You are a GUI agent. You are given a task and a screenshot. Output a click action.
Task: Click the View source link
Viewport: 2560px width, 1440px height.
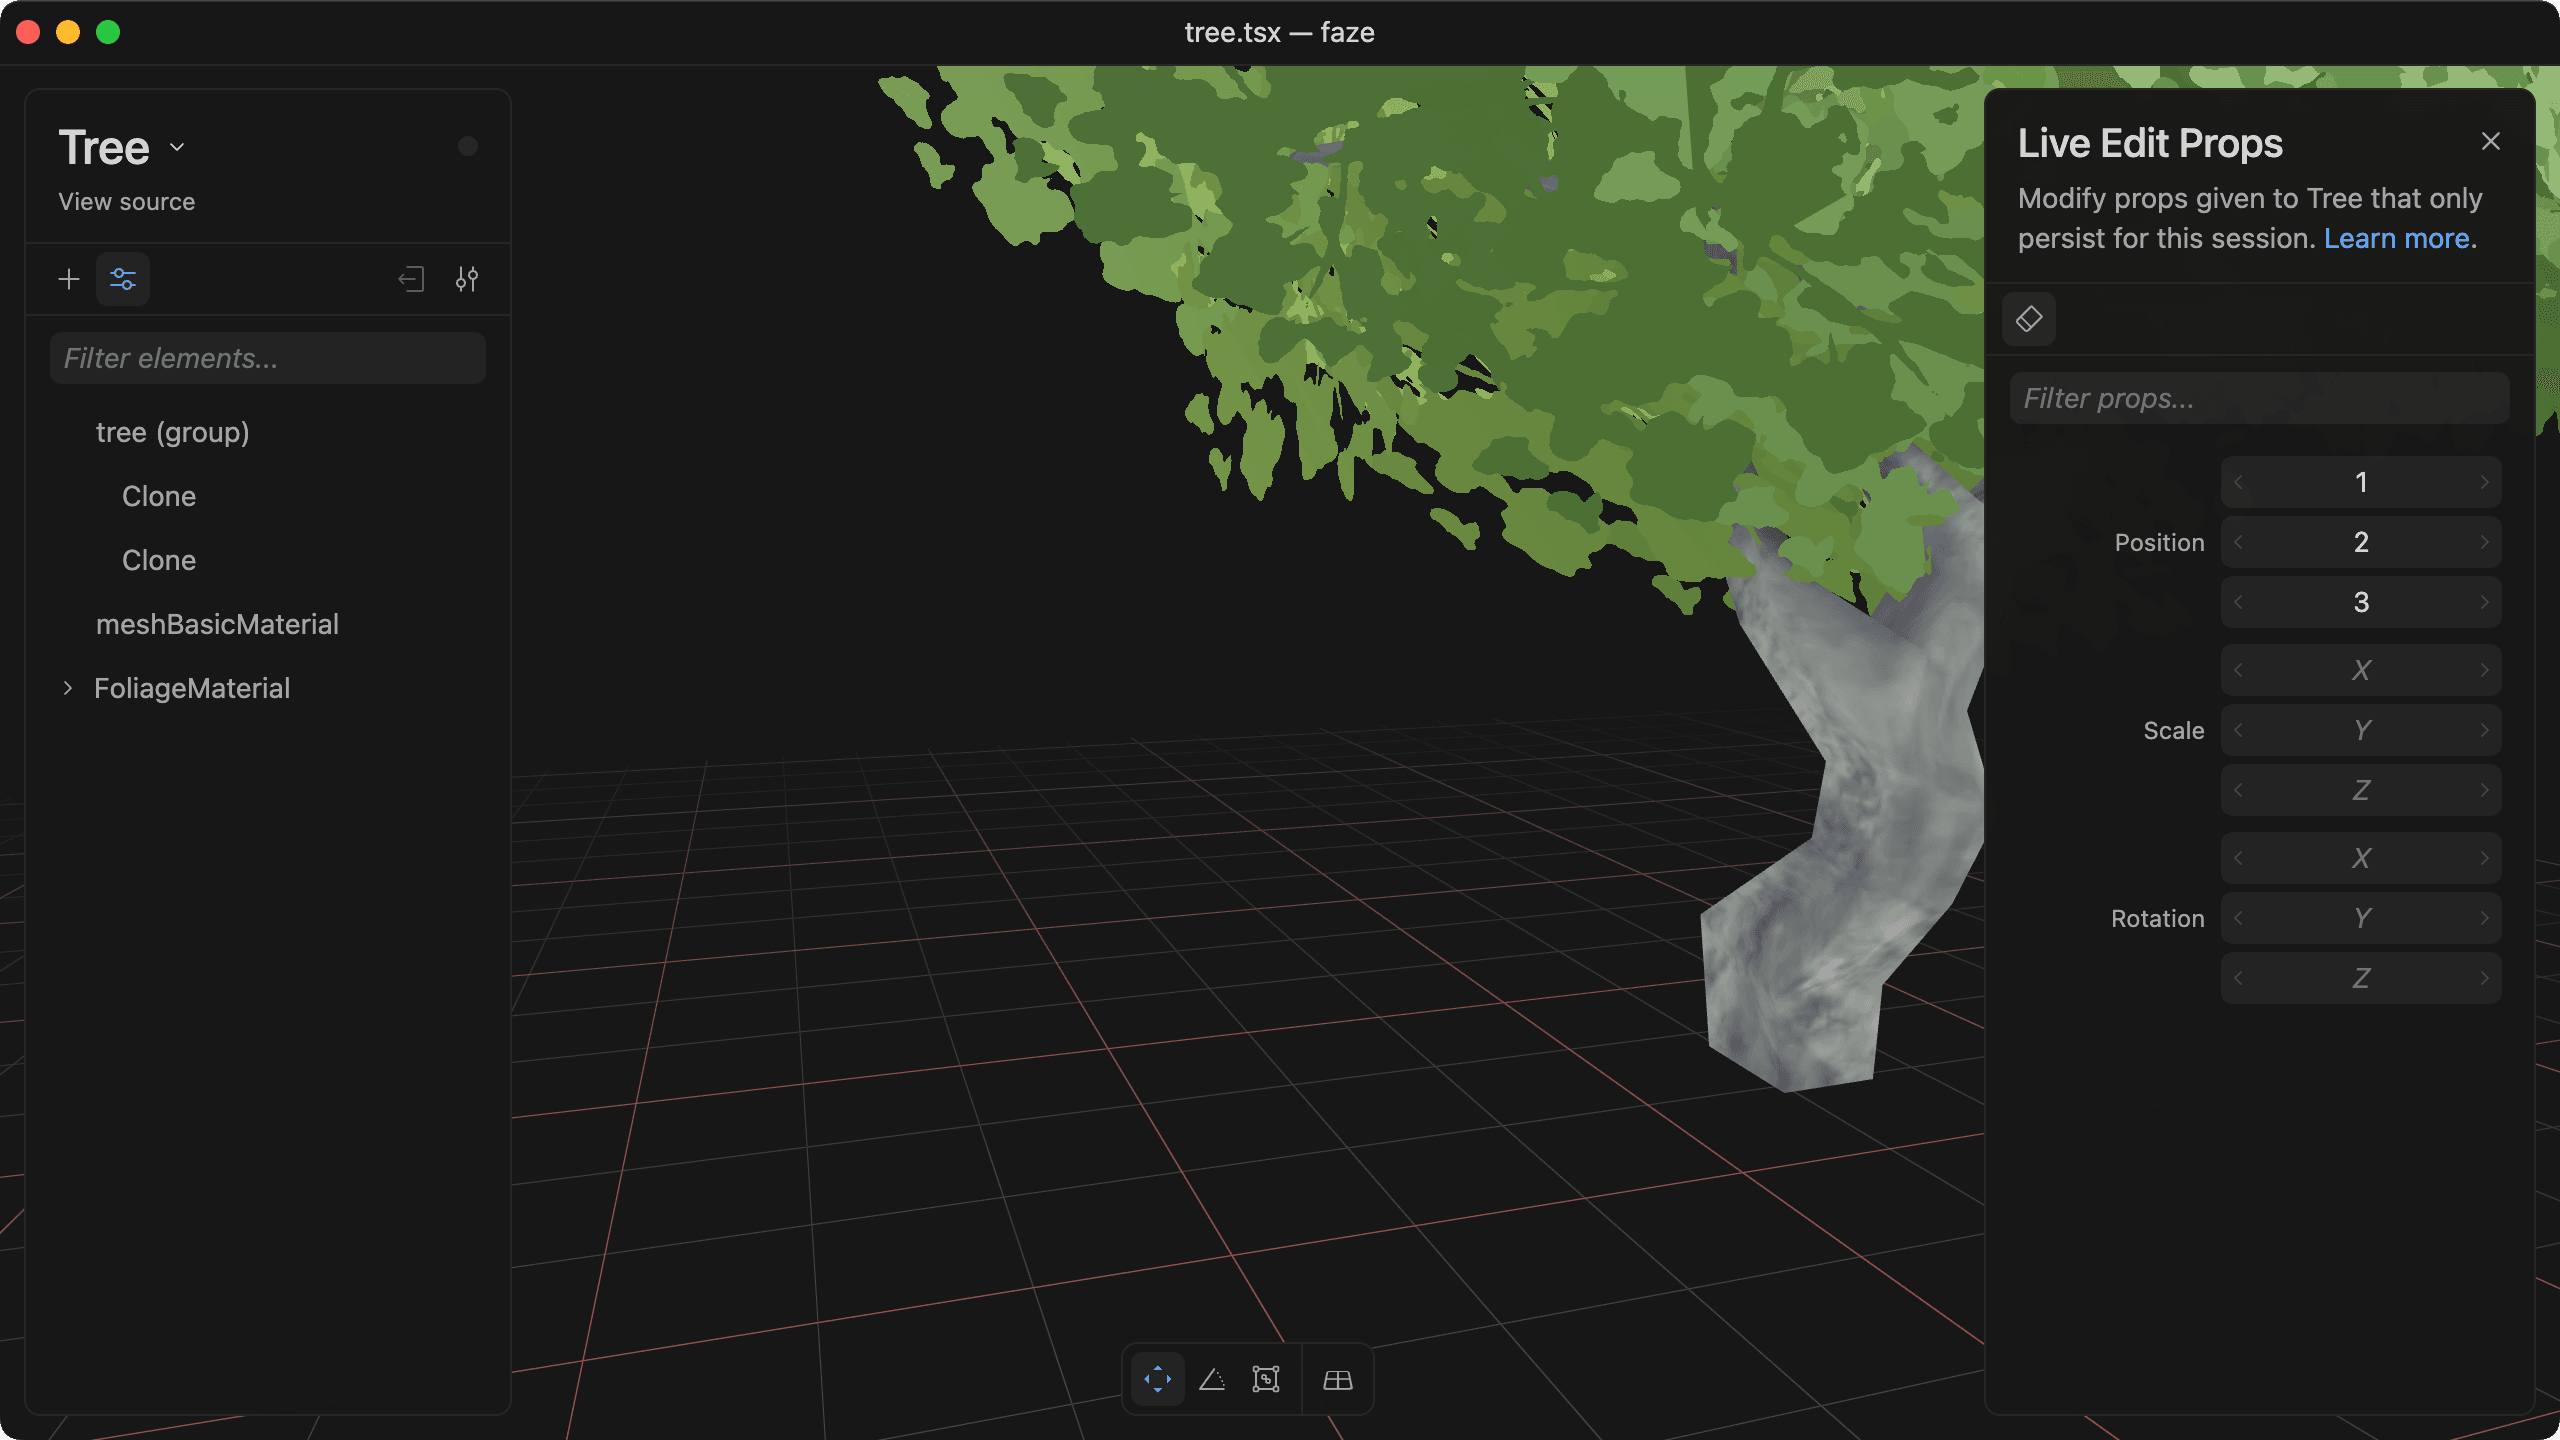pos(126,202)
